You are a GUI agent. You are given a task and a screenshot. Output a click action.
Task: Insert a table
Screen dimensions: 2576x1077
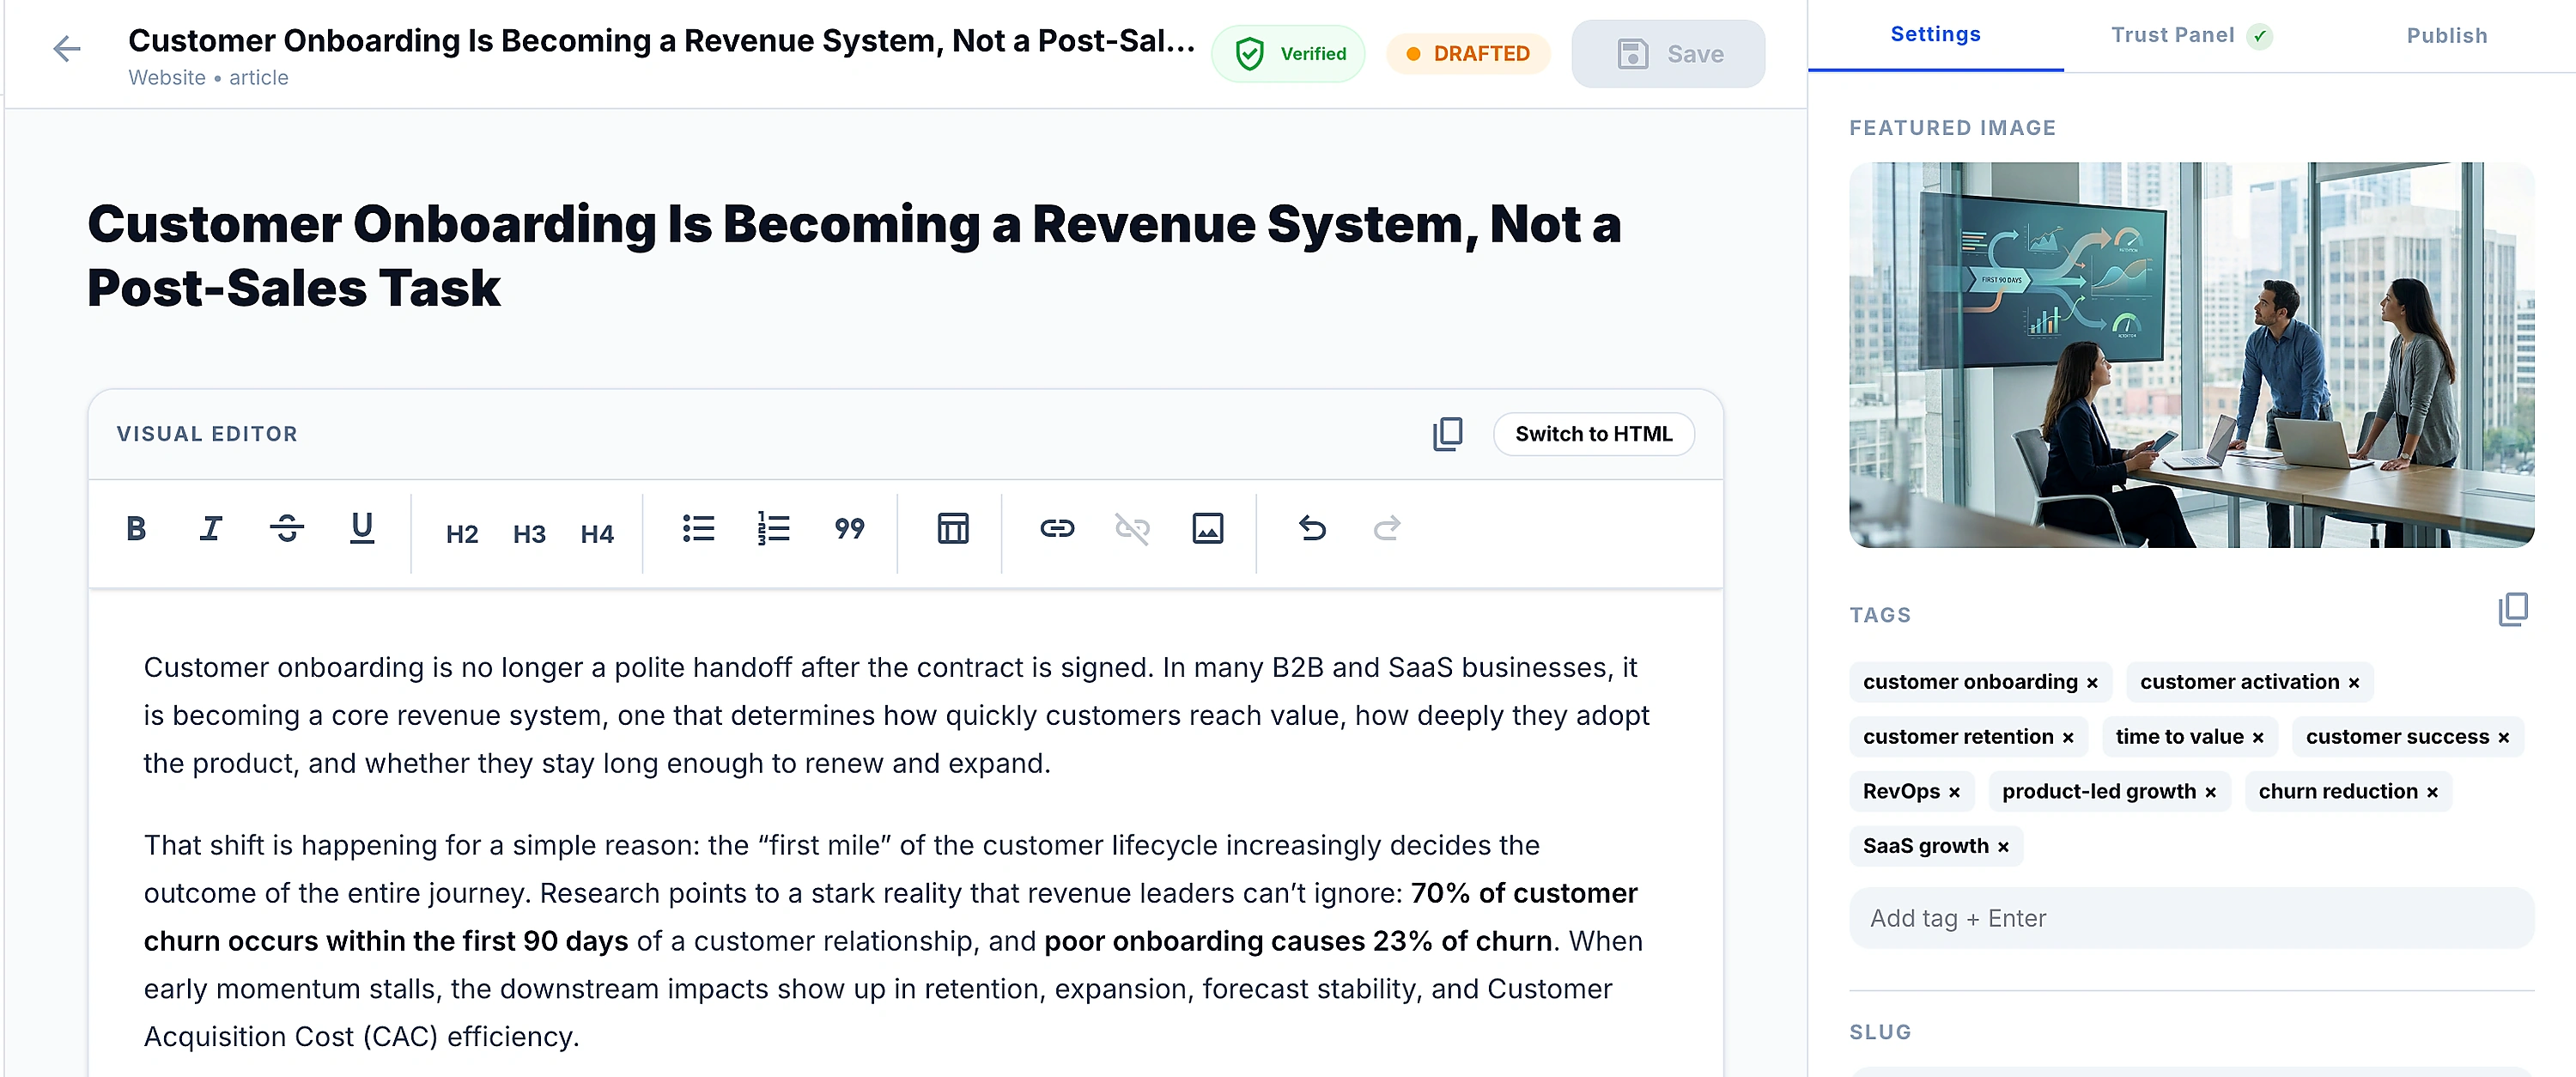953,529
